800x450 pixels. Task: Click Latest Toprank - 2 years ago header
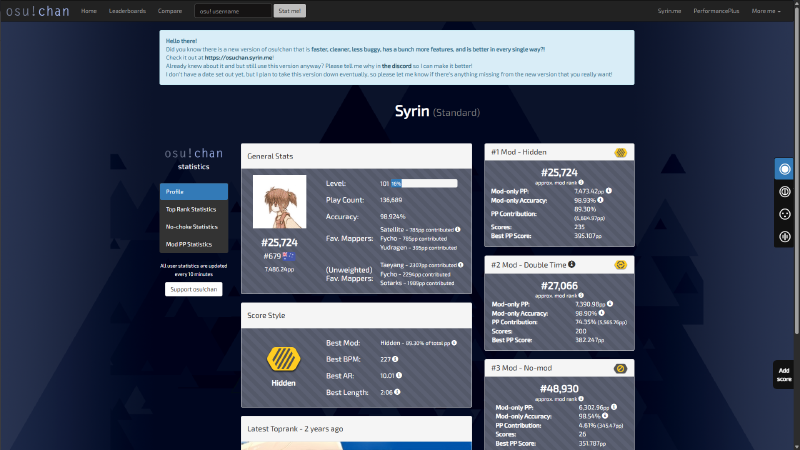[x=356, y=429]
